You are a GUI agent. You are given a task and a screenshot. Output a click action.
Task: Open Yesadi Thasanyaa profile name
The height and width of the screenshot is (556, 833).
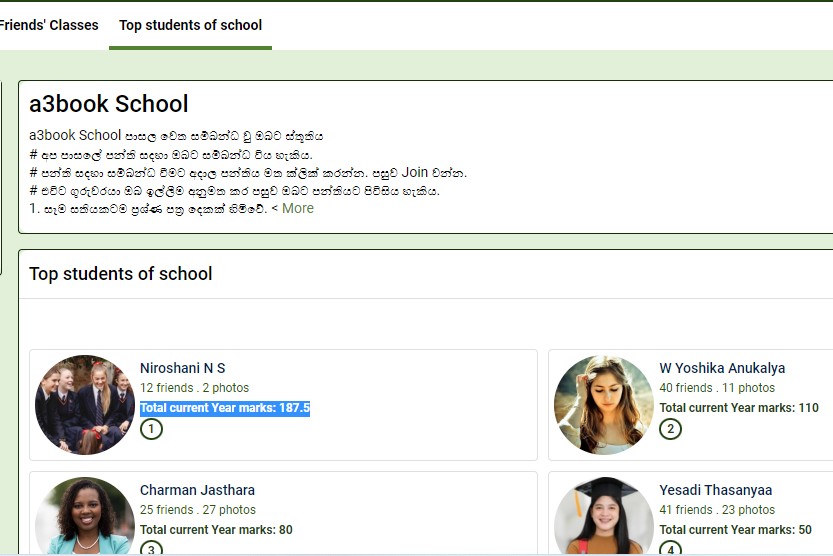pyautogui.click(x=715, y=490)
